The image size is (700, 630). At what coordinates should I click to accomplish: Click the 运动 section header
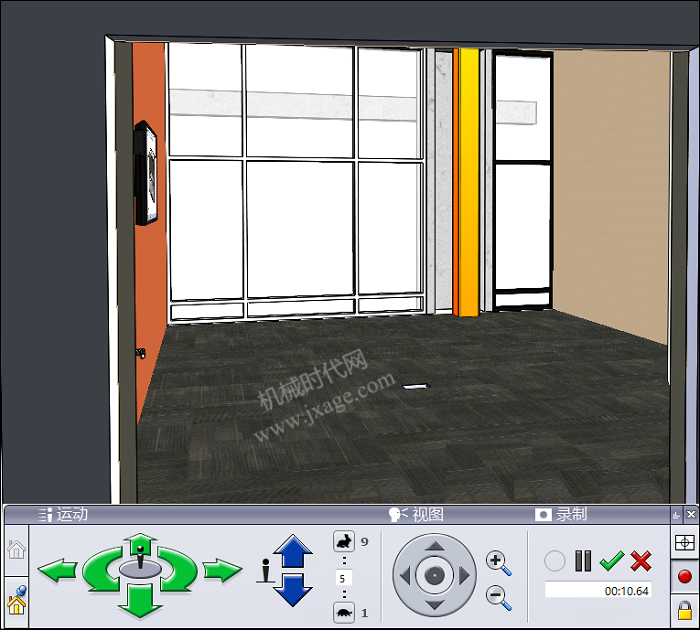(x=63, y=514)
